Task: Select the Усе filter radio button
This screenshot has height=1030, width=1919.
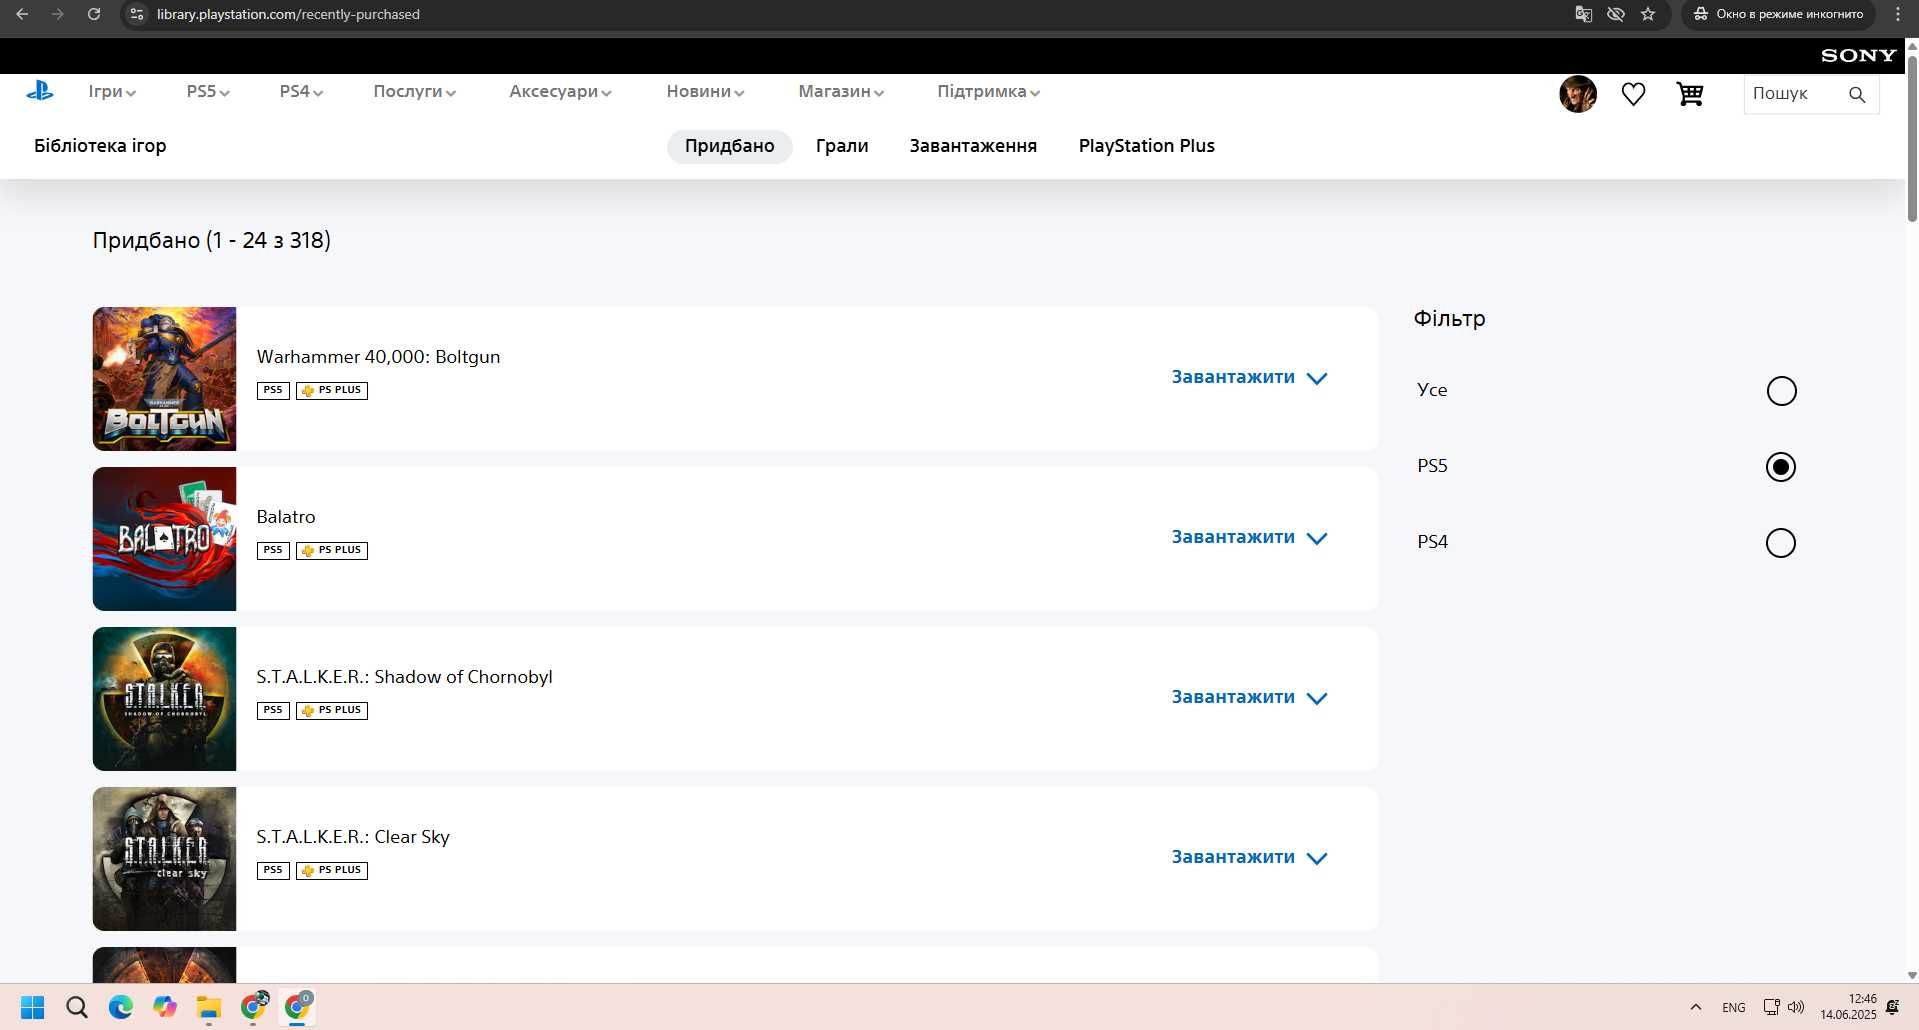Action: click(x=1781, y=391)
